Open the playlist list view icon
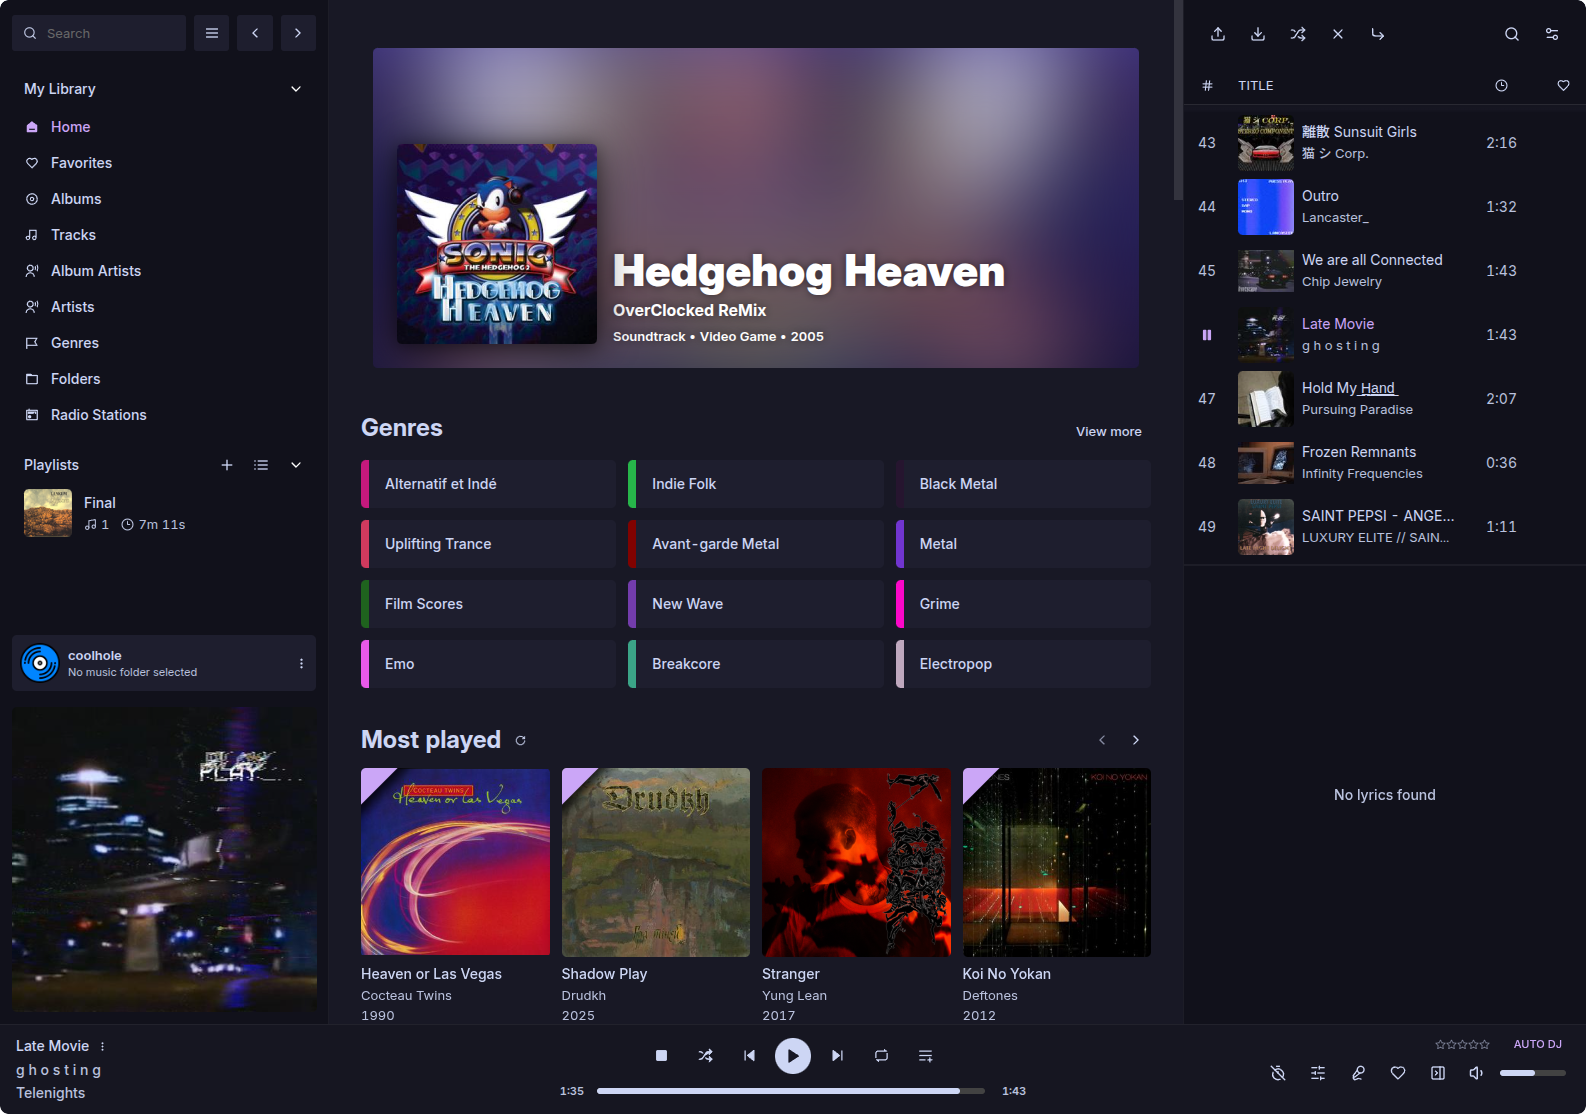The width and height of the screenshot is (1586, 1114). [x=261, y=465]
